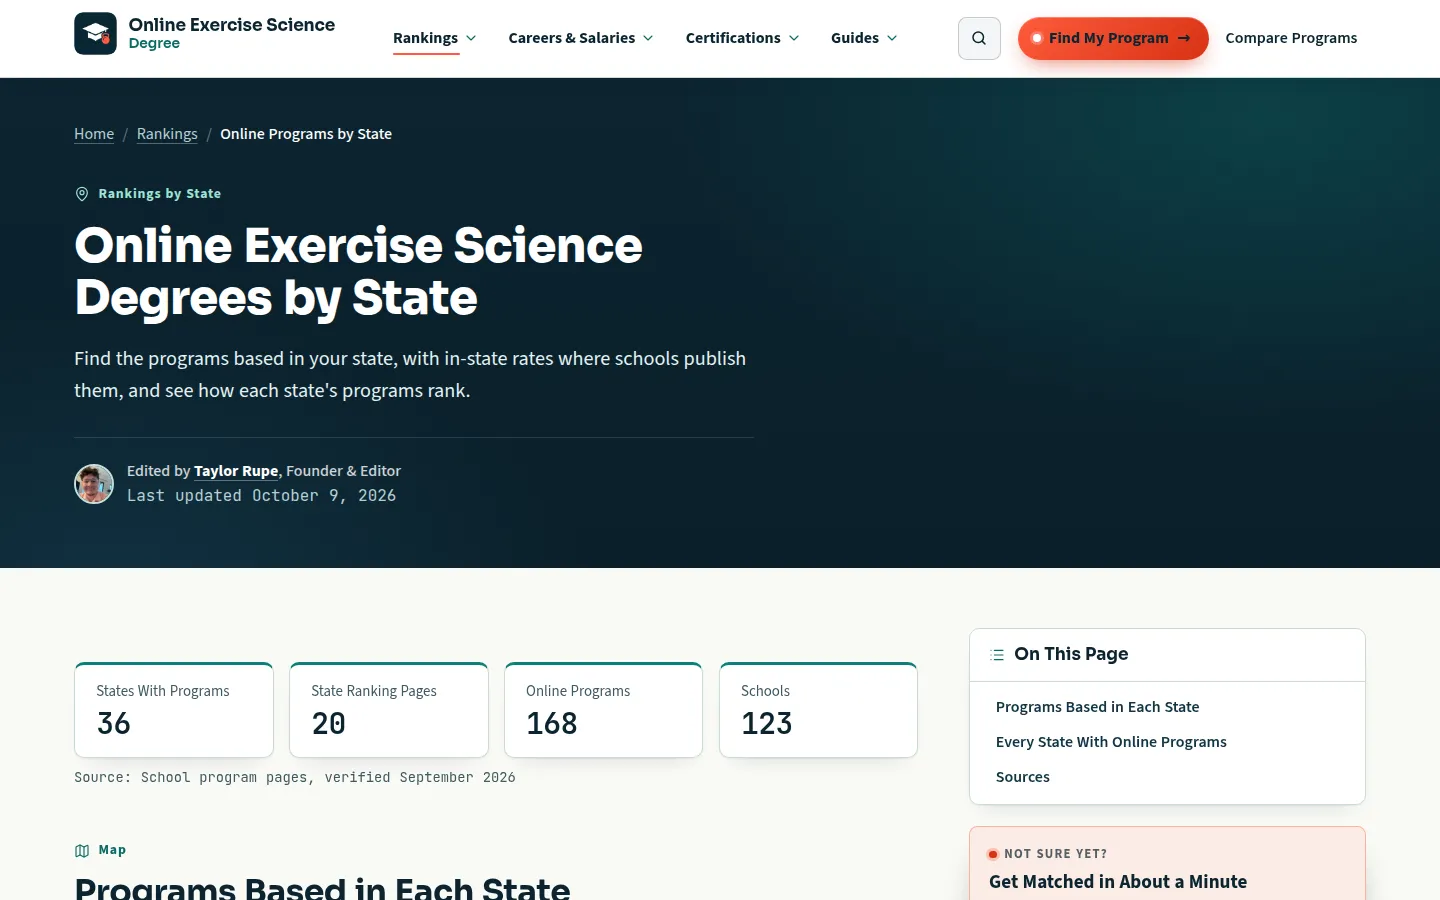The height and width of the screenshot is (900, 1440).
Task: Open the Certifications nav item
Action: click(x=733, y=38)
